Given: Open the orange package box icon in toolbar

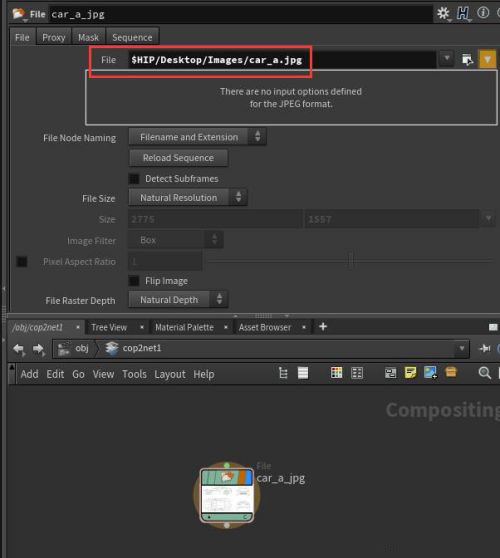Looking at the screenshot, I should [451, 372].
